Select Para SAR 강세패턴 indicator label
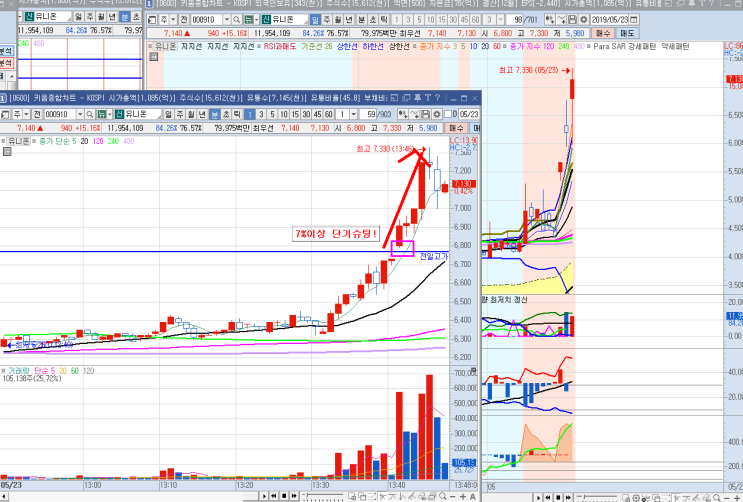Screen dimensions: 743x502 click(x=625, y=46)
